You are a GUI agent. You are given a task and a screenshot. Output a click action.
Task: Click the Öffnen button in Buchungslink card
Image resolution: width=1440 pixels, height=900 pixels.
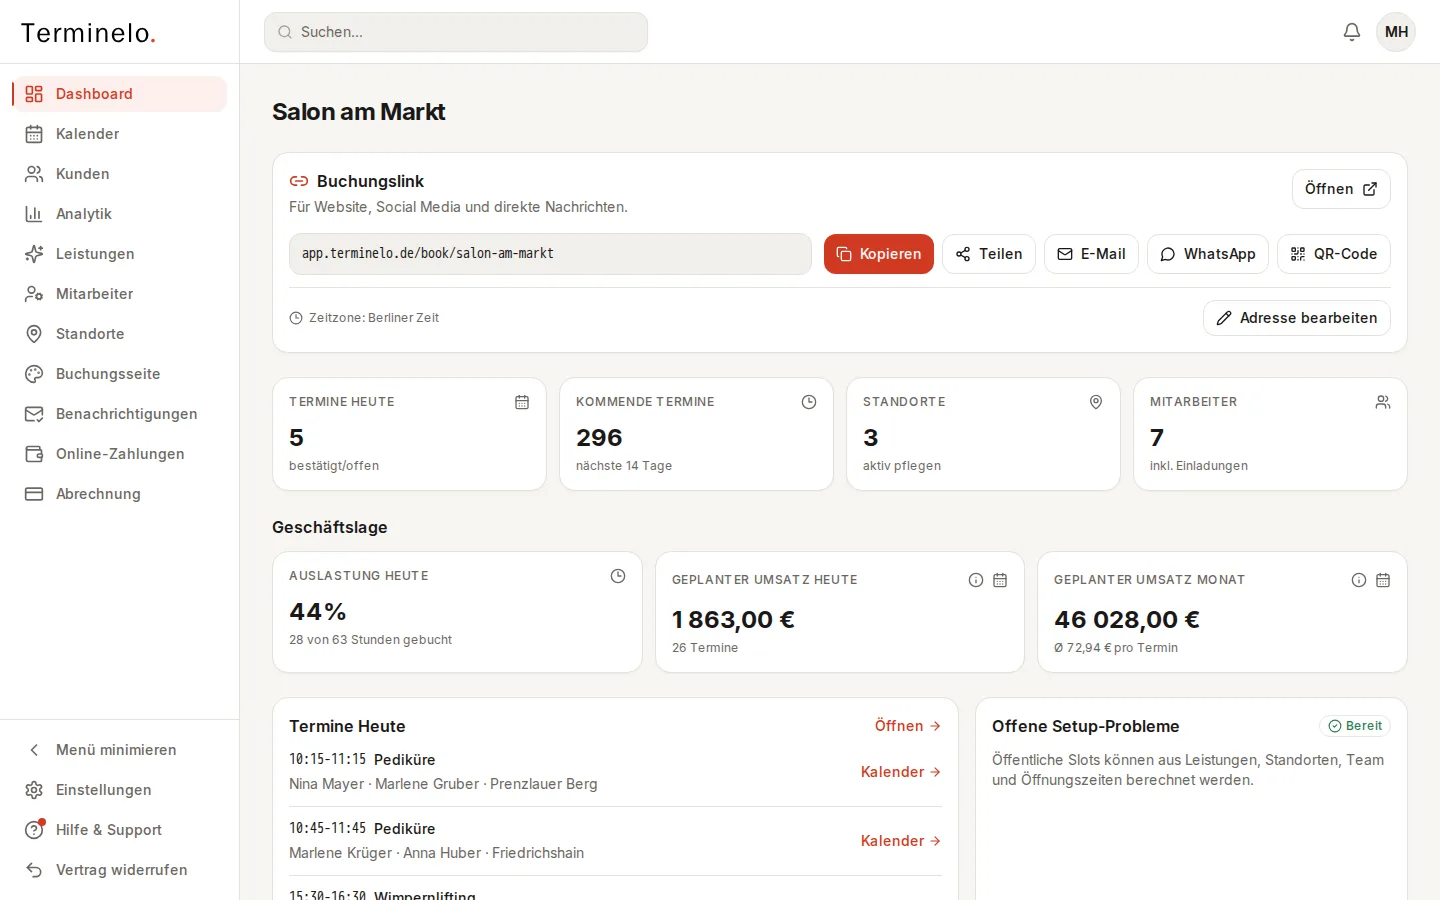[x=1341, y=189]
